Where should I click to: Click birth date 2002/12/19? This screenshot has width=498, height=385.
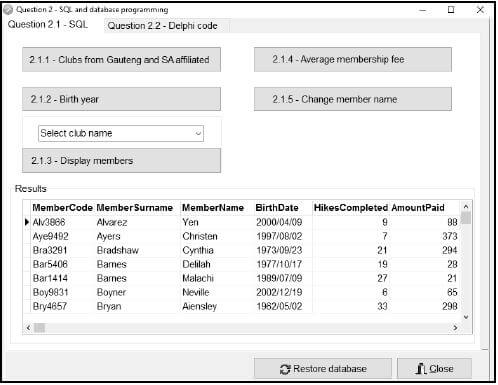(x=279, y=292)
